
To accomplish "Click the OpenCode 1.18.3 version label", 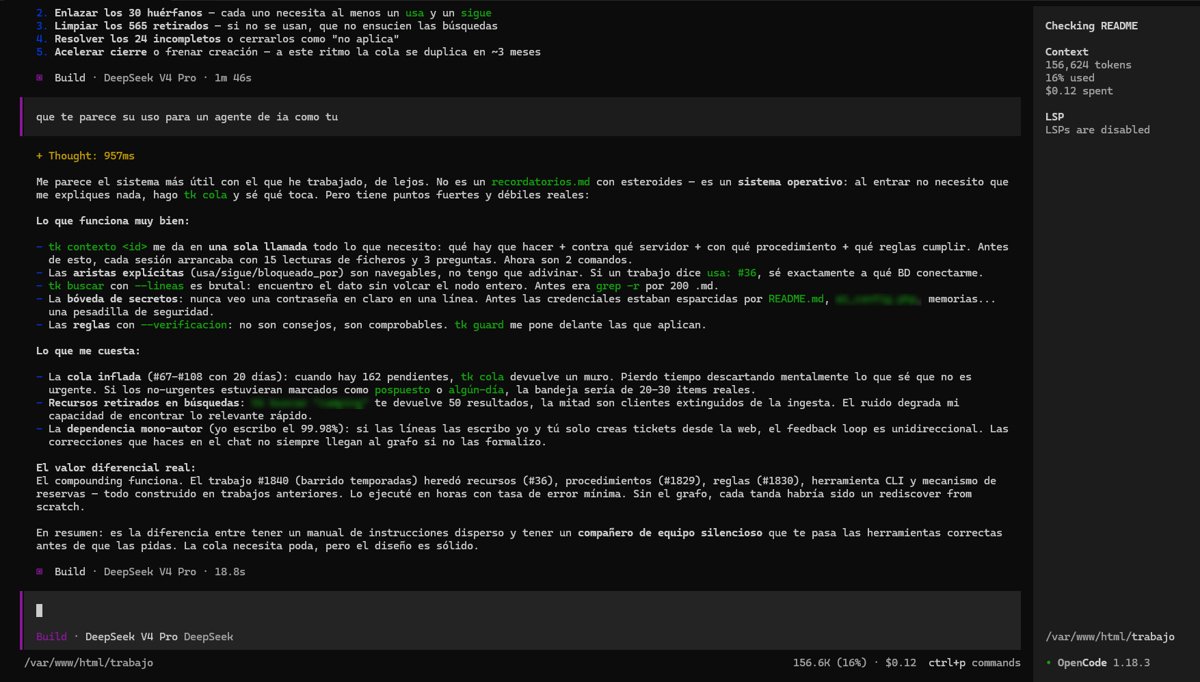I will coord(1104,662).
